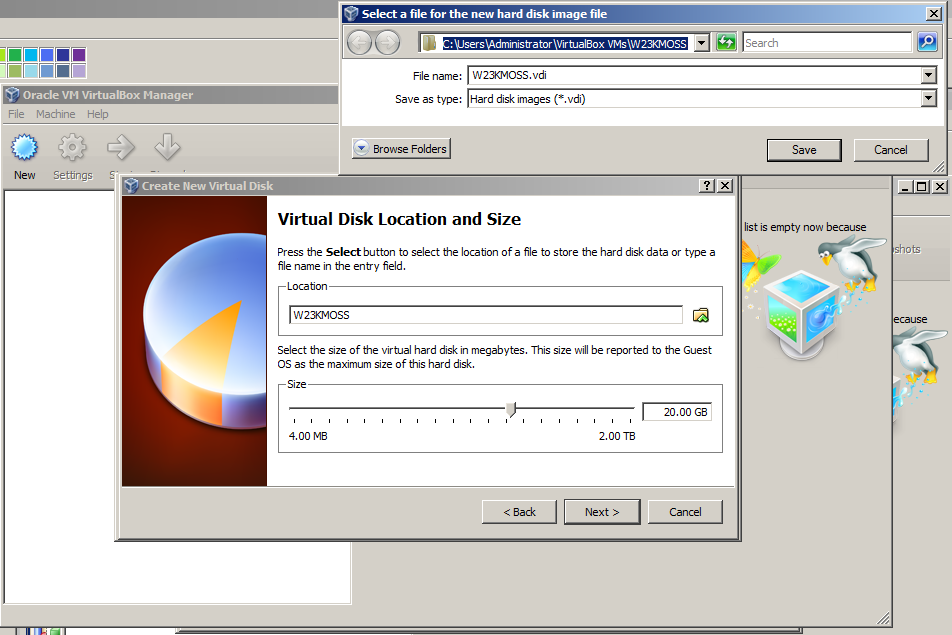Click the Discard down-arrow toolbar icon
952x635 pixels.
[168, 147]
